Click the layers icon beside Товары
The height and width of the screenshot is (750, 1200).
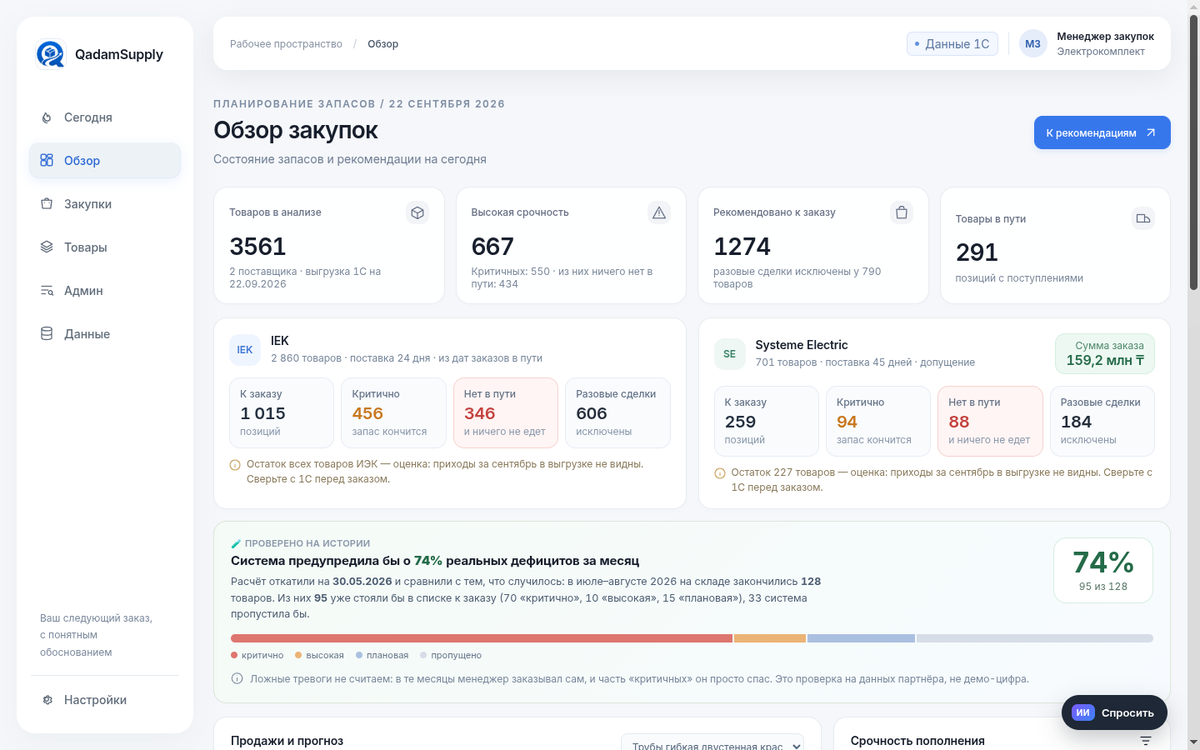pyautogui.click(x=47, y=247)
